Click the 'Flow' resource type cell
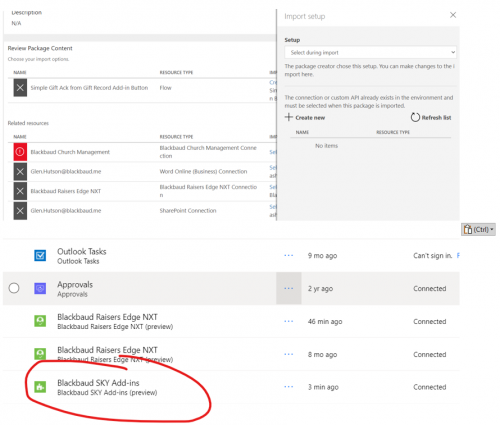The image size is (500, 425). pos(165,88)
